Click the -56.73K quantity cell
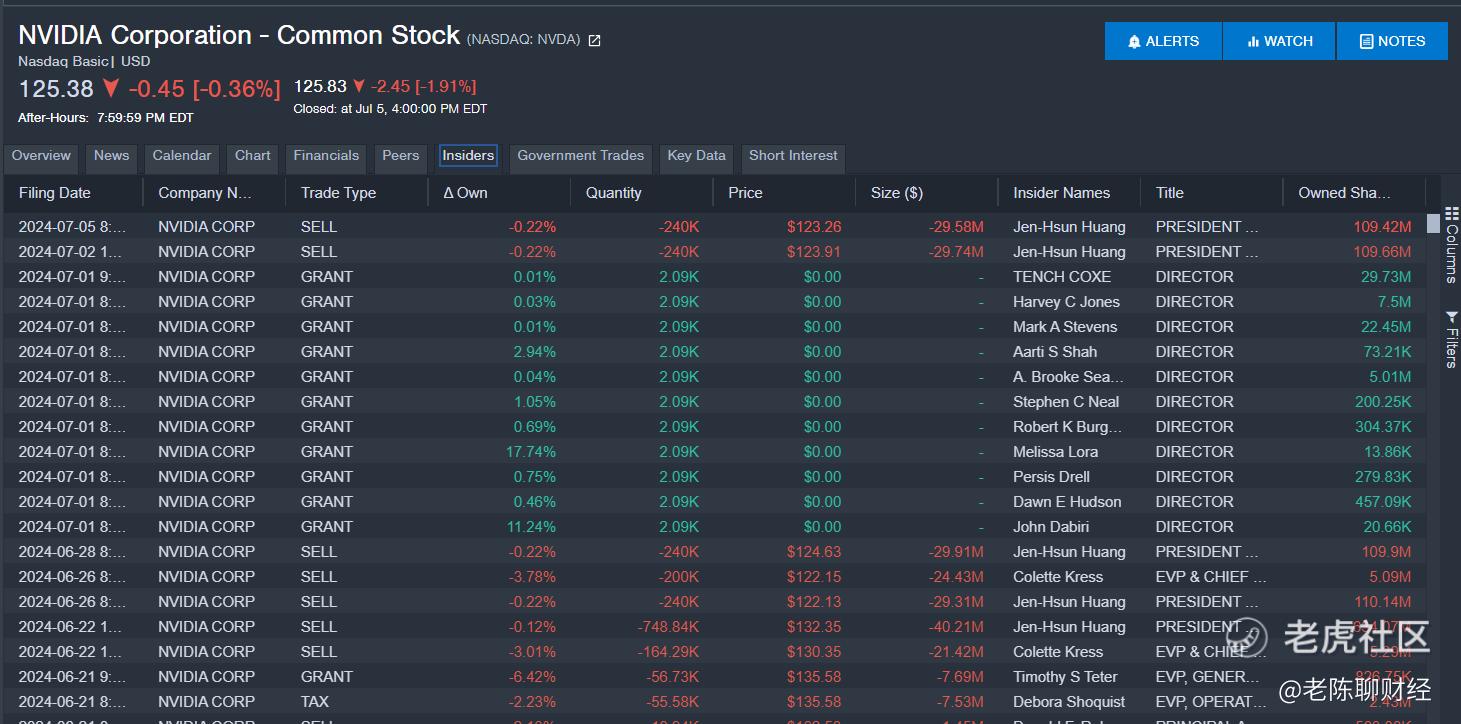This screenshot has height=724, width=1461. (673, 677)
